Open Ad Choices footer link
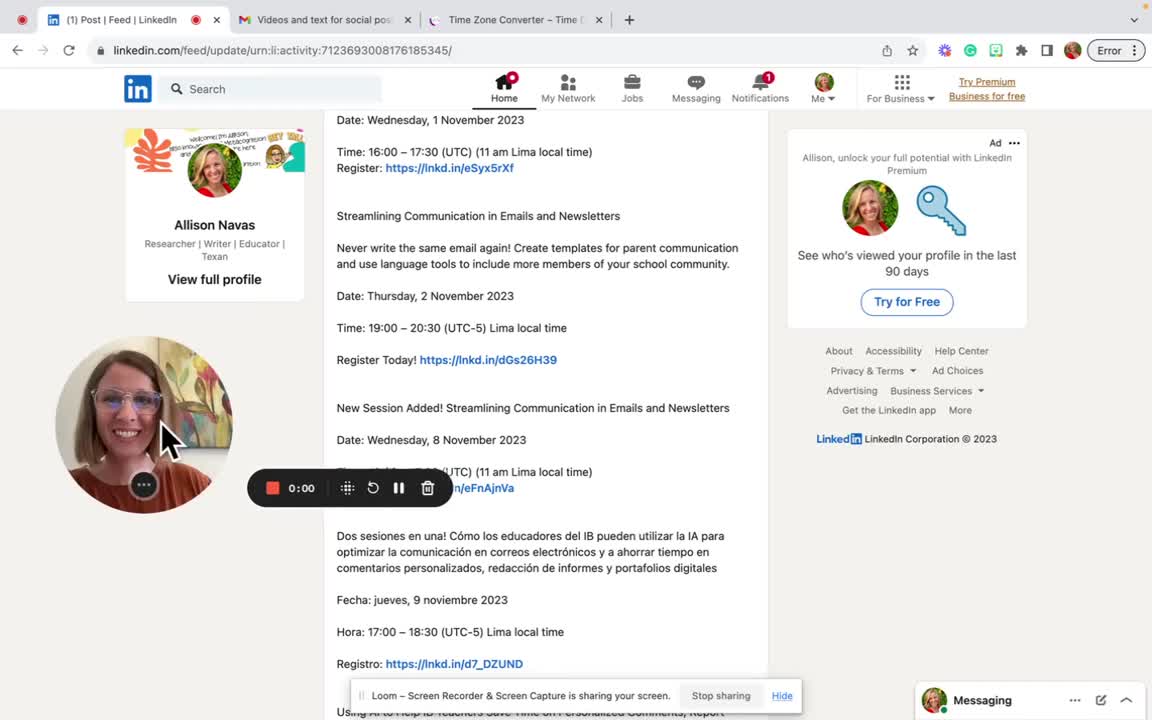 (x=957, y=371)
